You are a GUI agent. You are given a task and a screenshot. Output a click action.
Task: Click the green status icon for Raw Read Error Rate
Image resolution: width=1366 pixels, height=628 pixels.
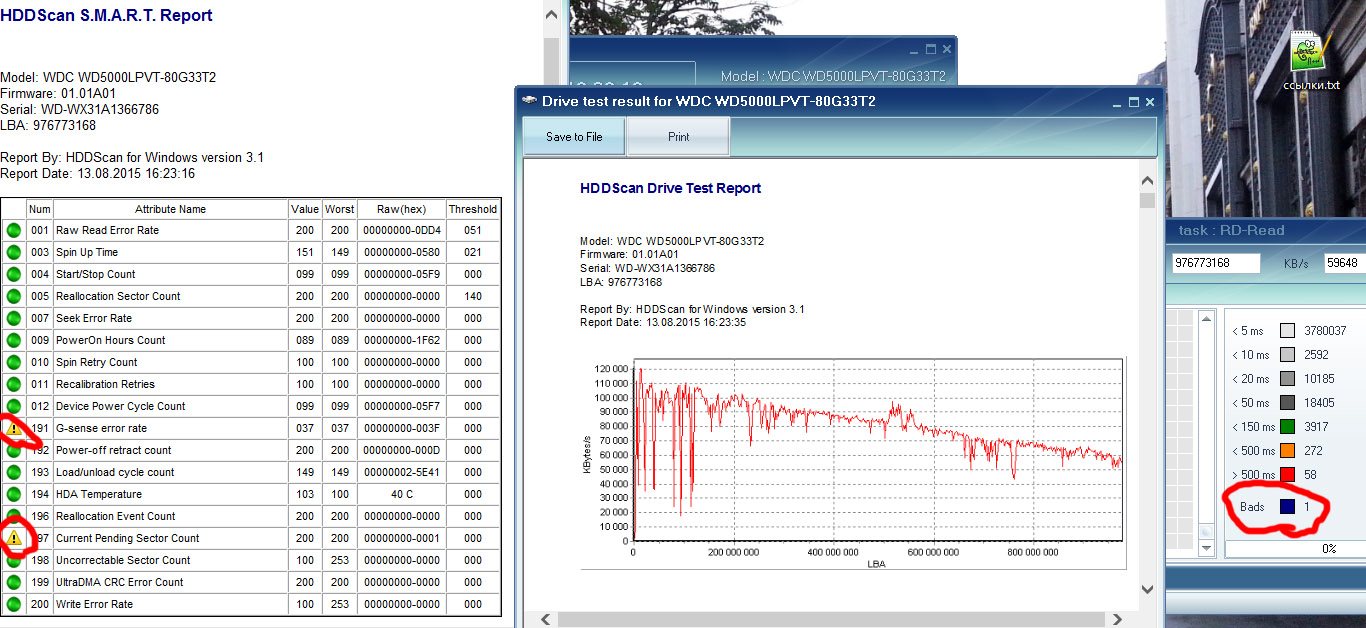(x=14, y=230)
